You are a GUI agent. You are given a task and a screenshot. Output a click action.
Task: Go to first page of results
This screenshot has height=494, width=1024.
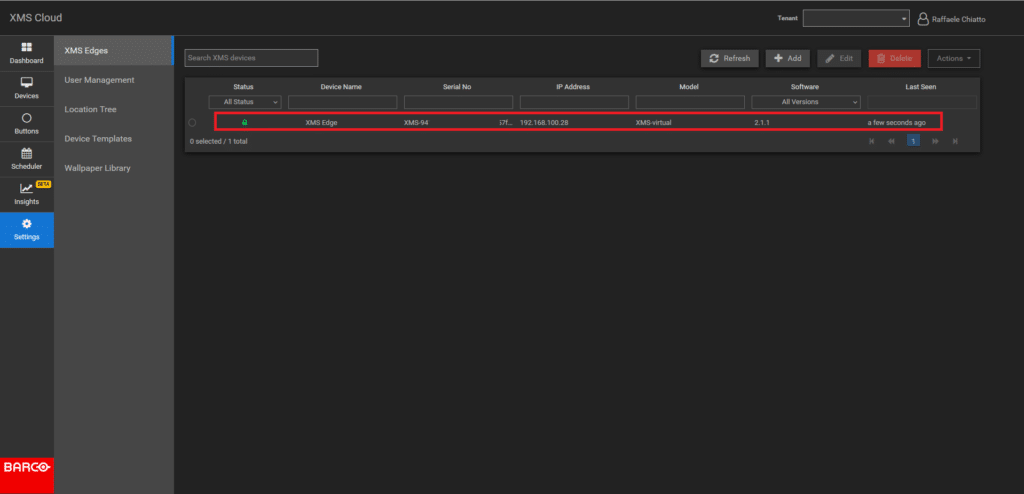(x=871, y=140)
